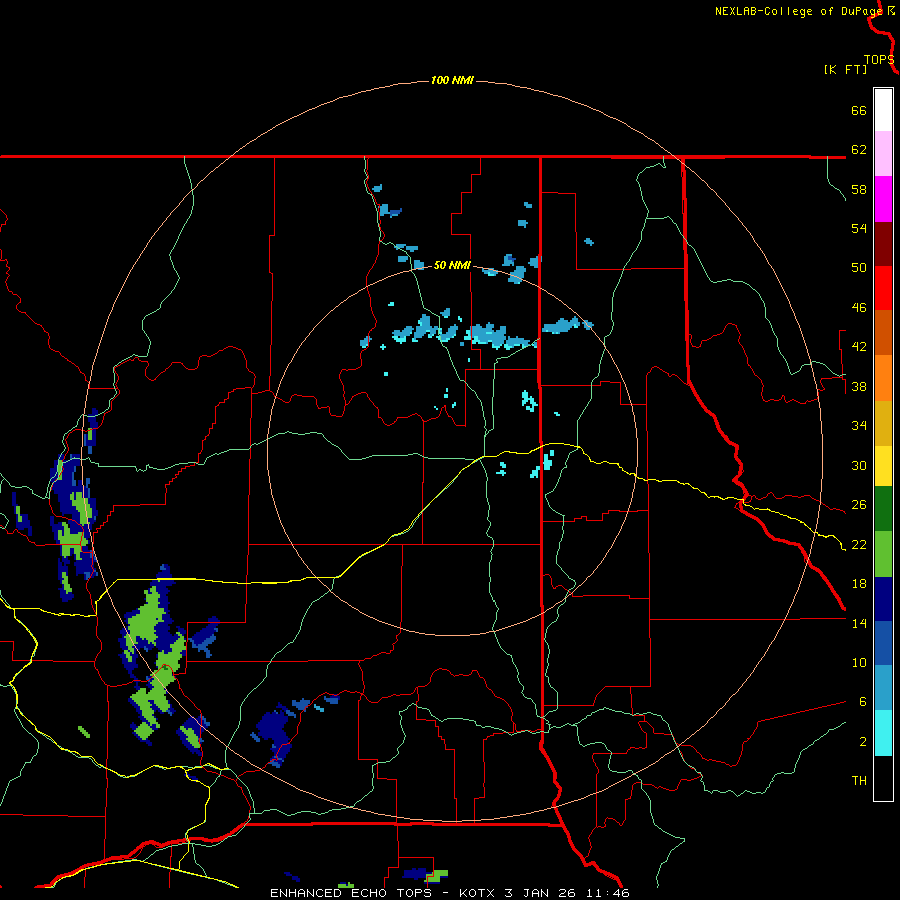Click the bright yellow legend swatch
900x900 pixels.
click(x=883, y=465)
